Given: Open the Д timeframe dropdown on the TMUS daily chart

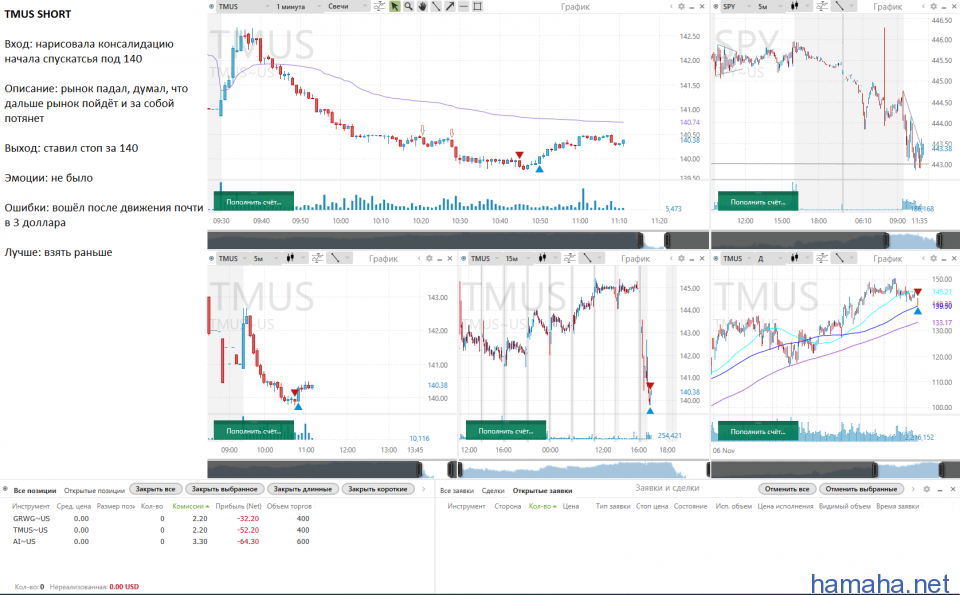Looking at the screenshot, I should (x=768, y=258).
